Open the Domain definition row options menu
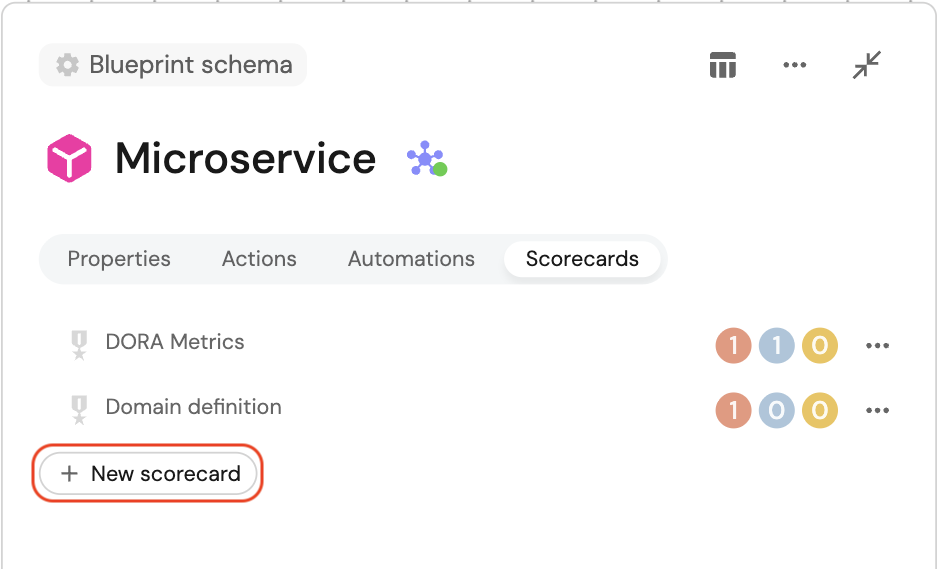This screenshot has width=940, height=569. pyautogui.click(x=877, y=410)
